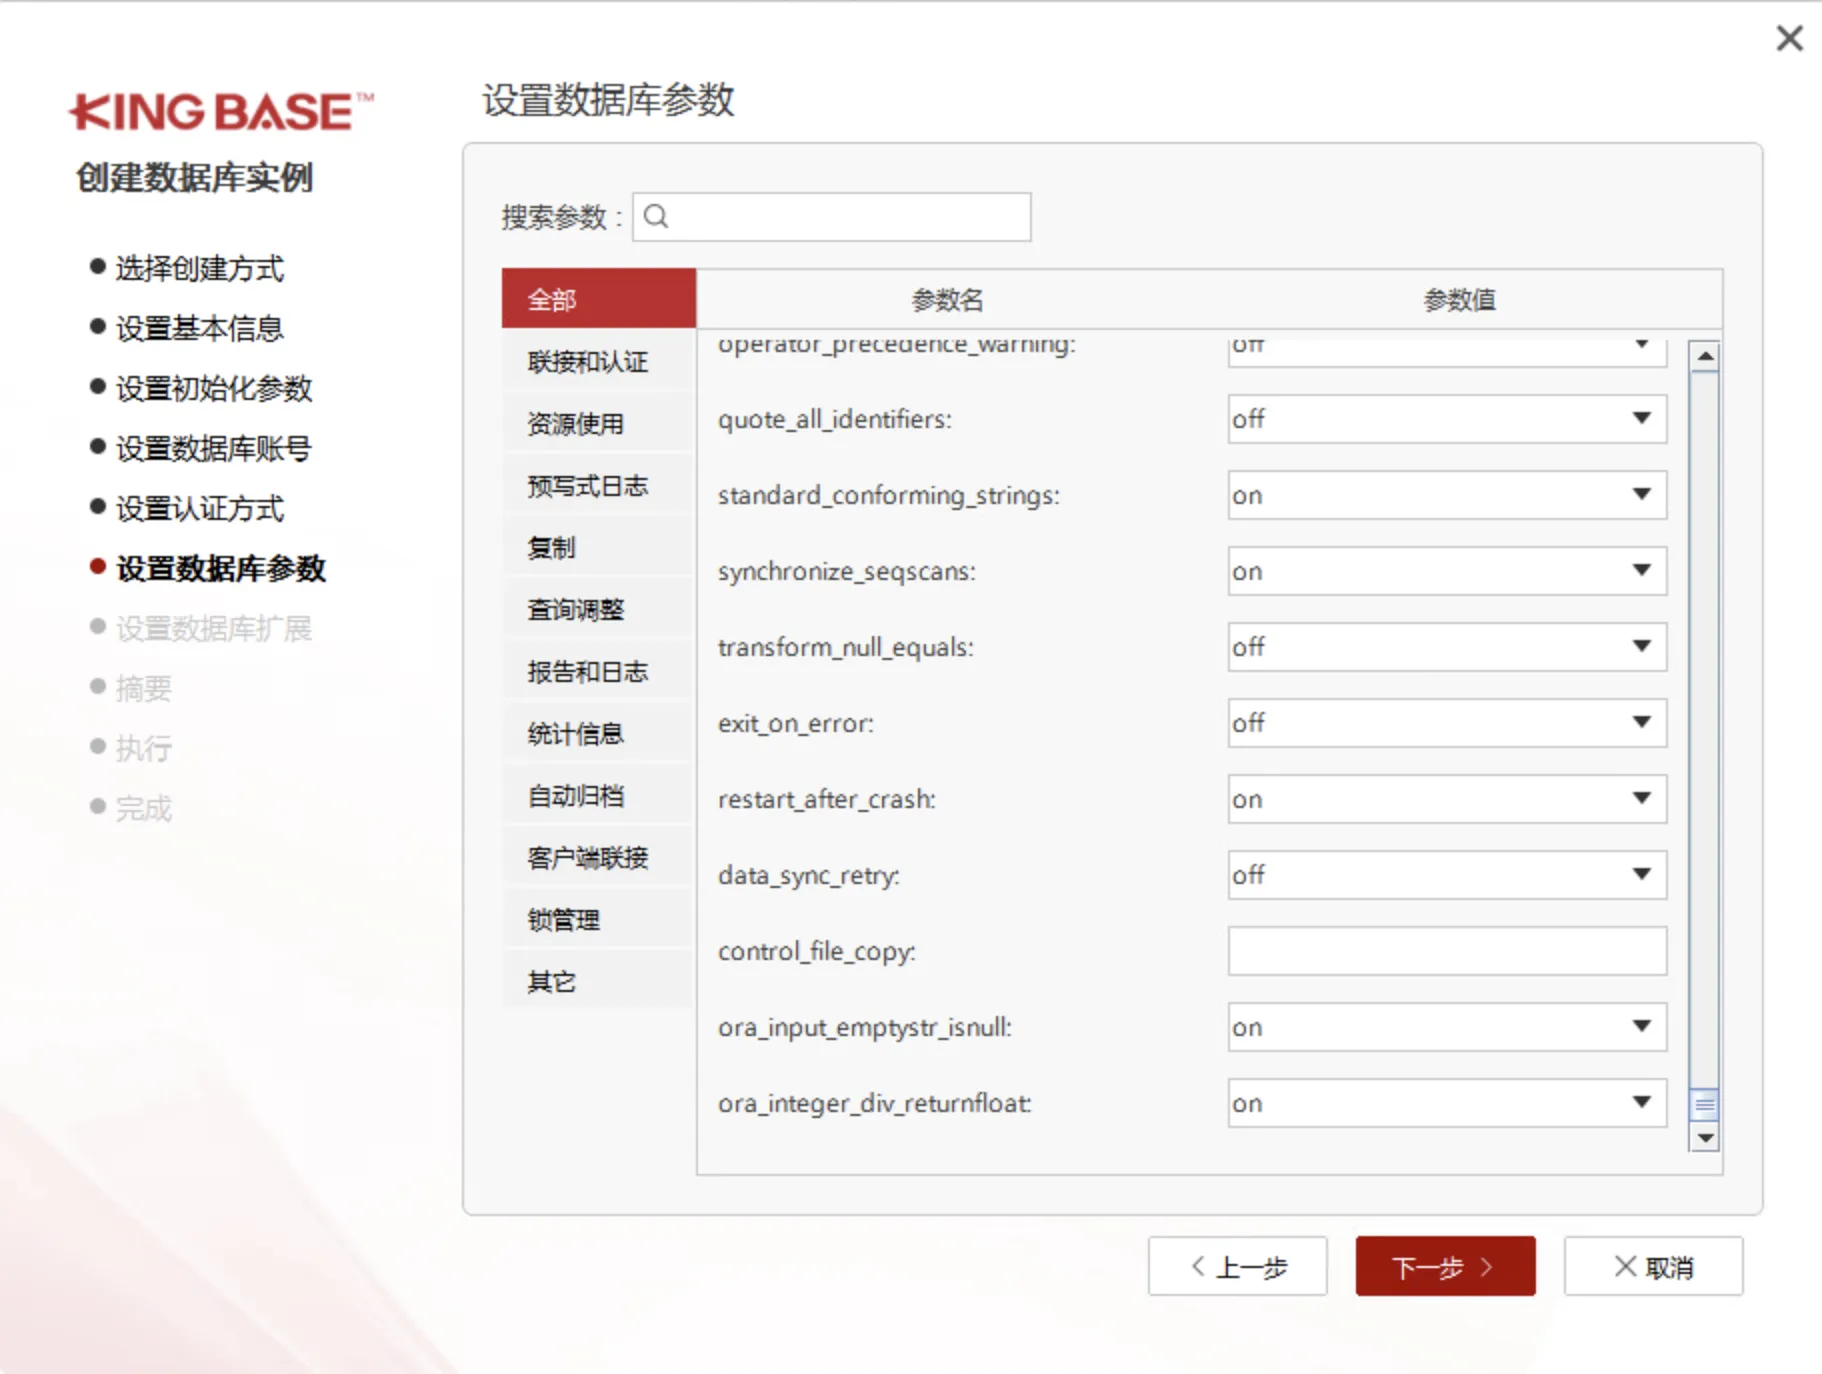Open the exit_on_error value dropdown
The image size is (1822, 1374).
pos(1641,723)
